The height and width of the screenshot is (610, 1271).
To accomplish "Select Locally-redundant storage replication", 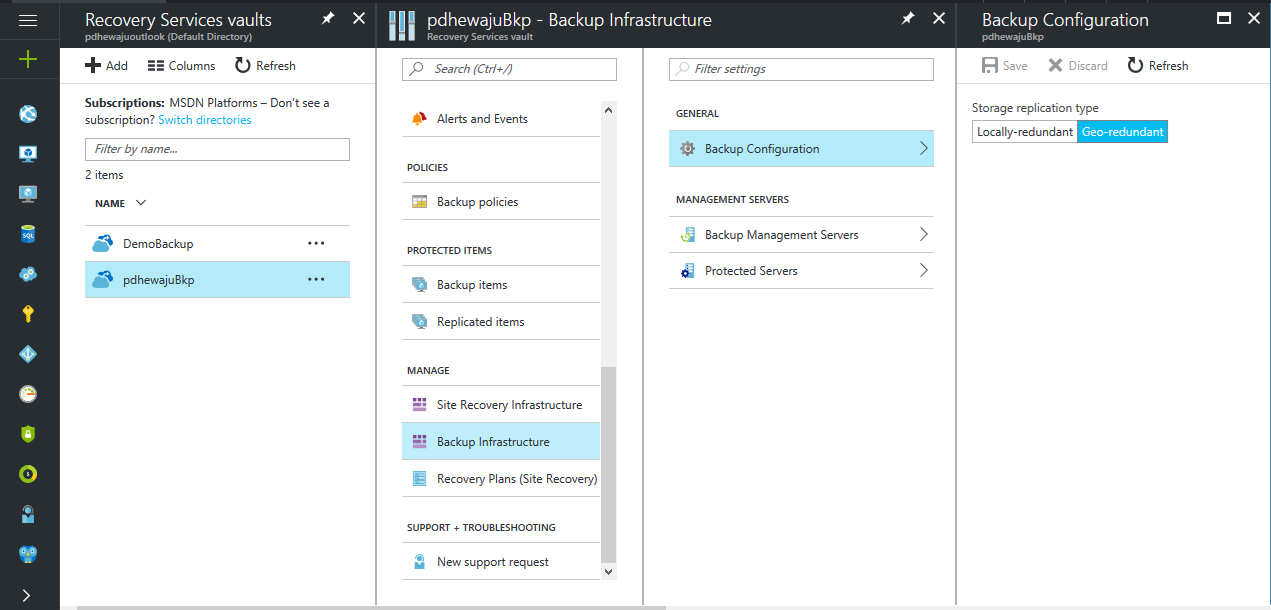I will 1025,132.
